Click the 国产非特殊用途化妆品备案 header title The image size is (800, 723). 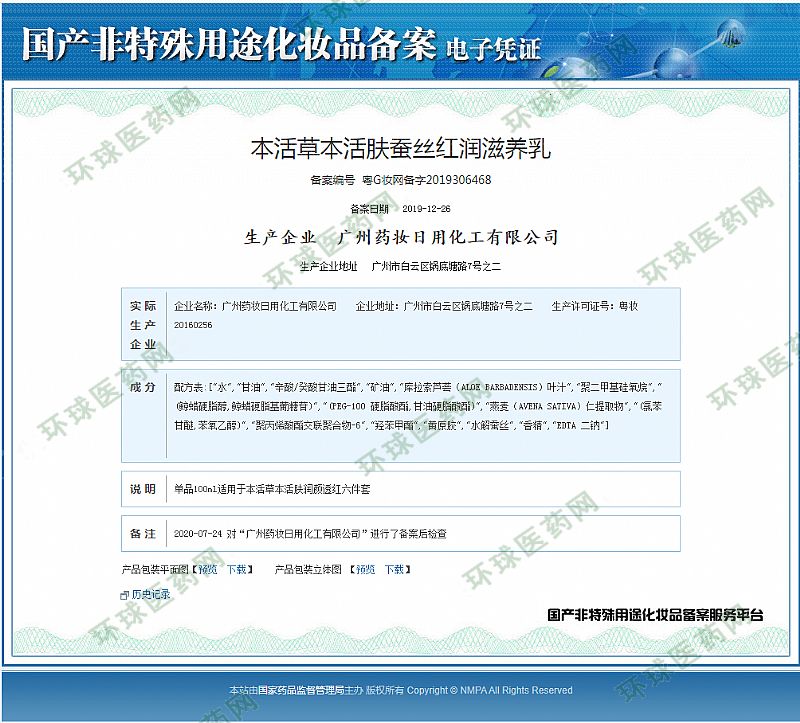pyautogui.click(x=227, y=46)
